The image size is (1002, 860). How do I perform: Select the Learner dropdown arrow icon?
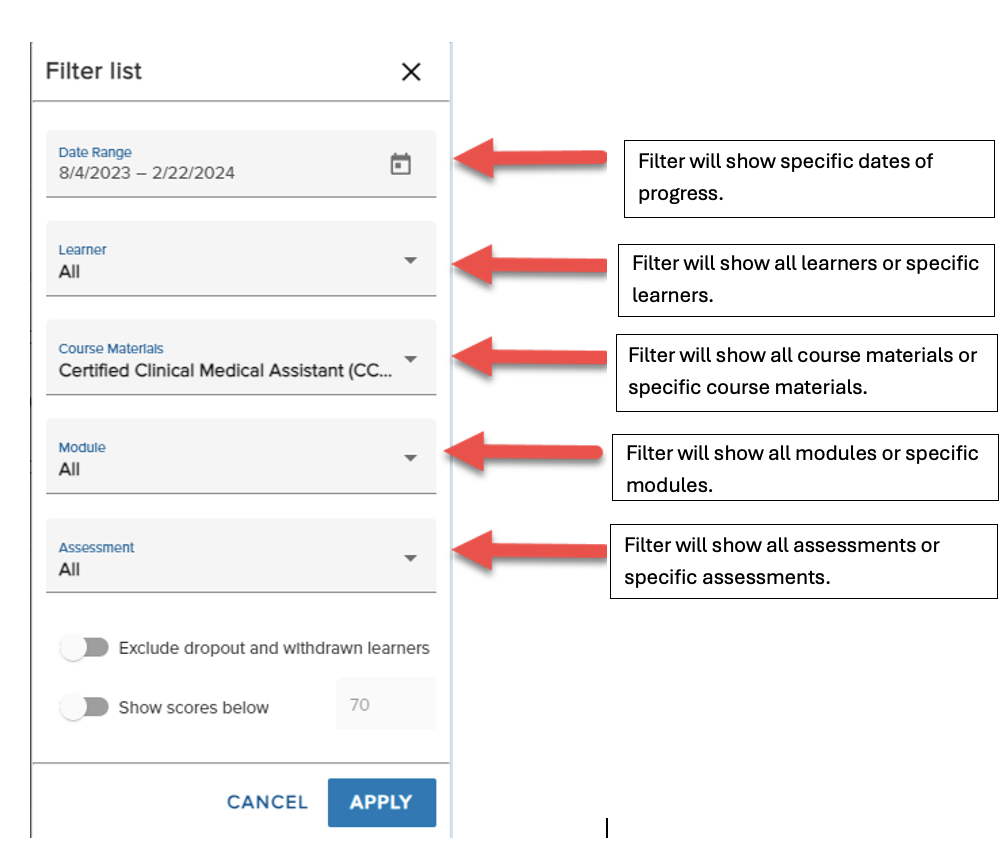(410, 259)
